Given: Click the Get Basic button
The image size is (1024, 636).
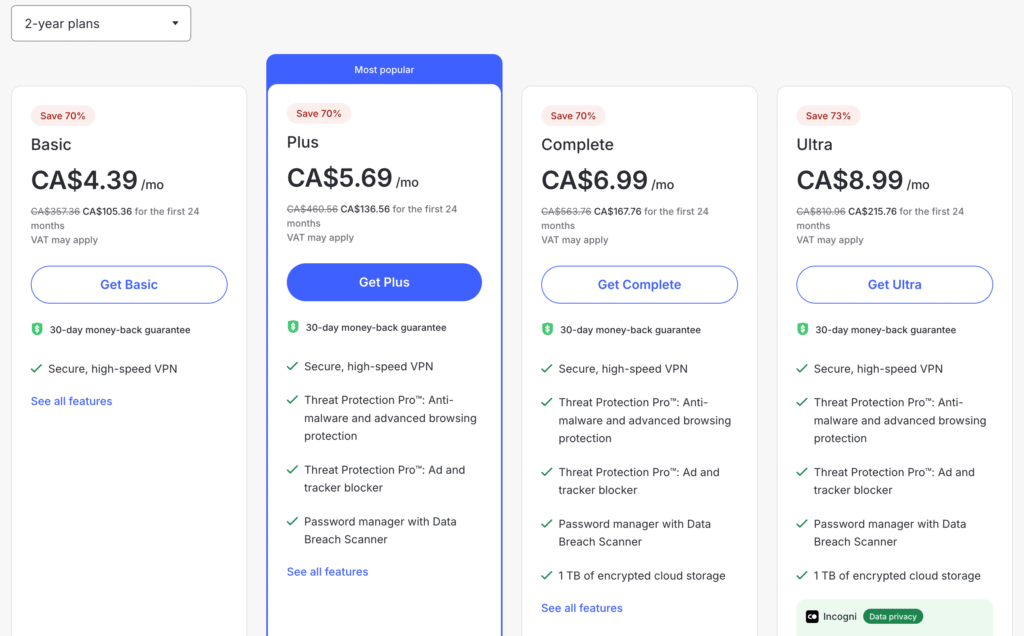Looking at the screenshot, I should tap(129, 285).
